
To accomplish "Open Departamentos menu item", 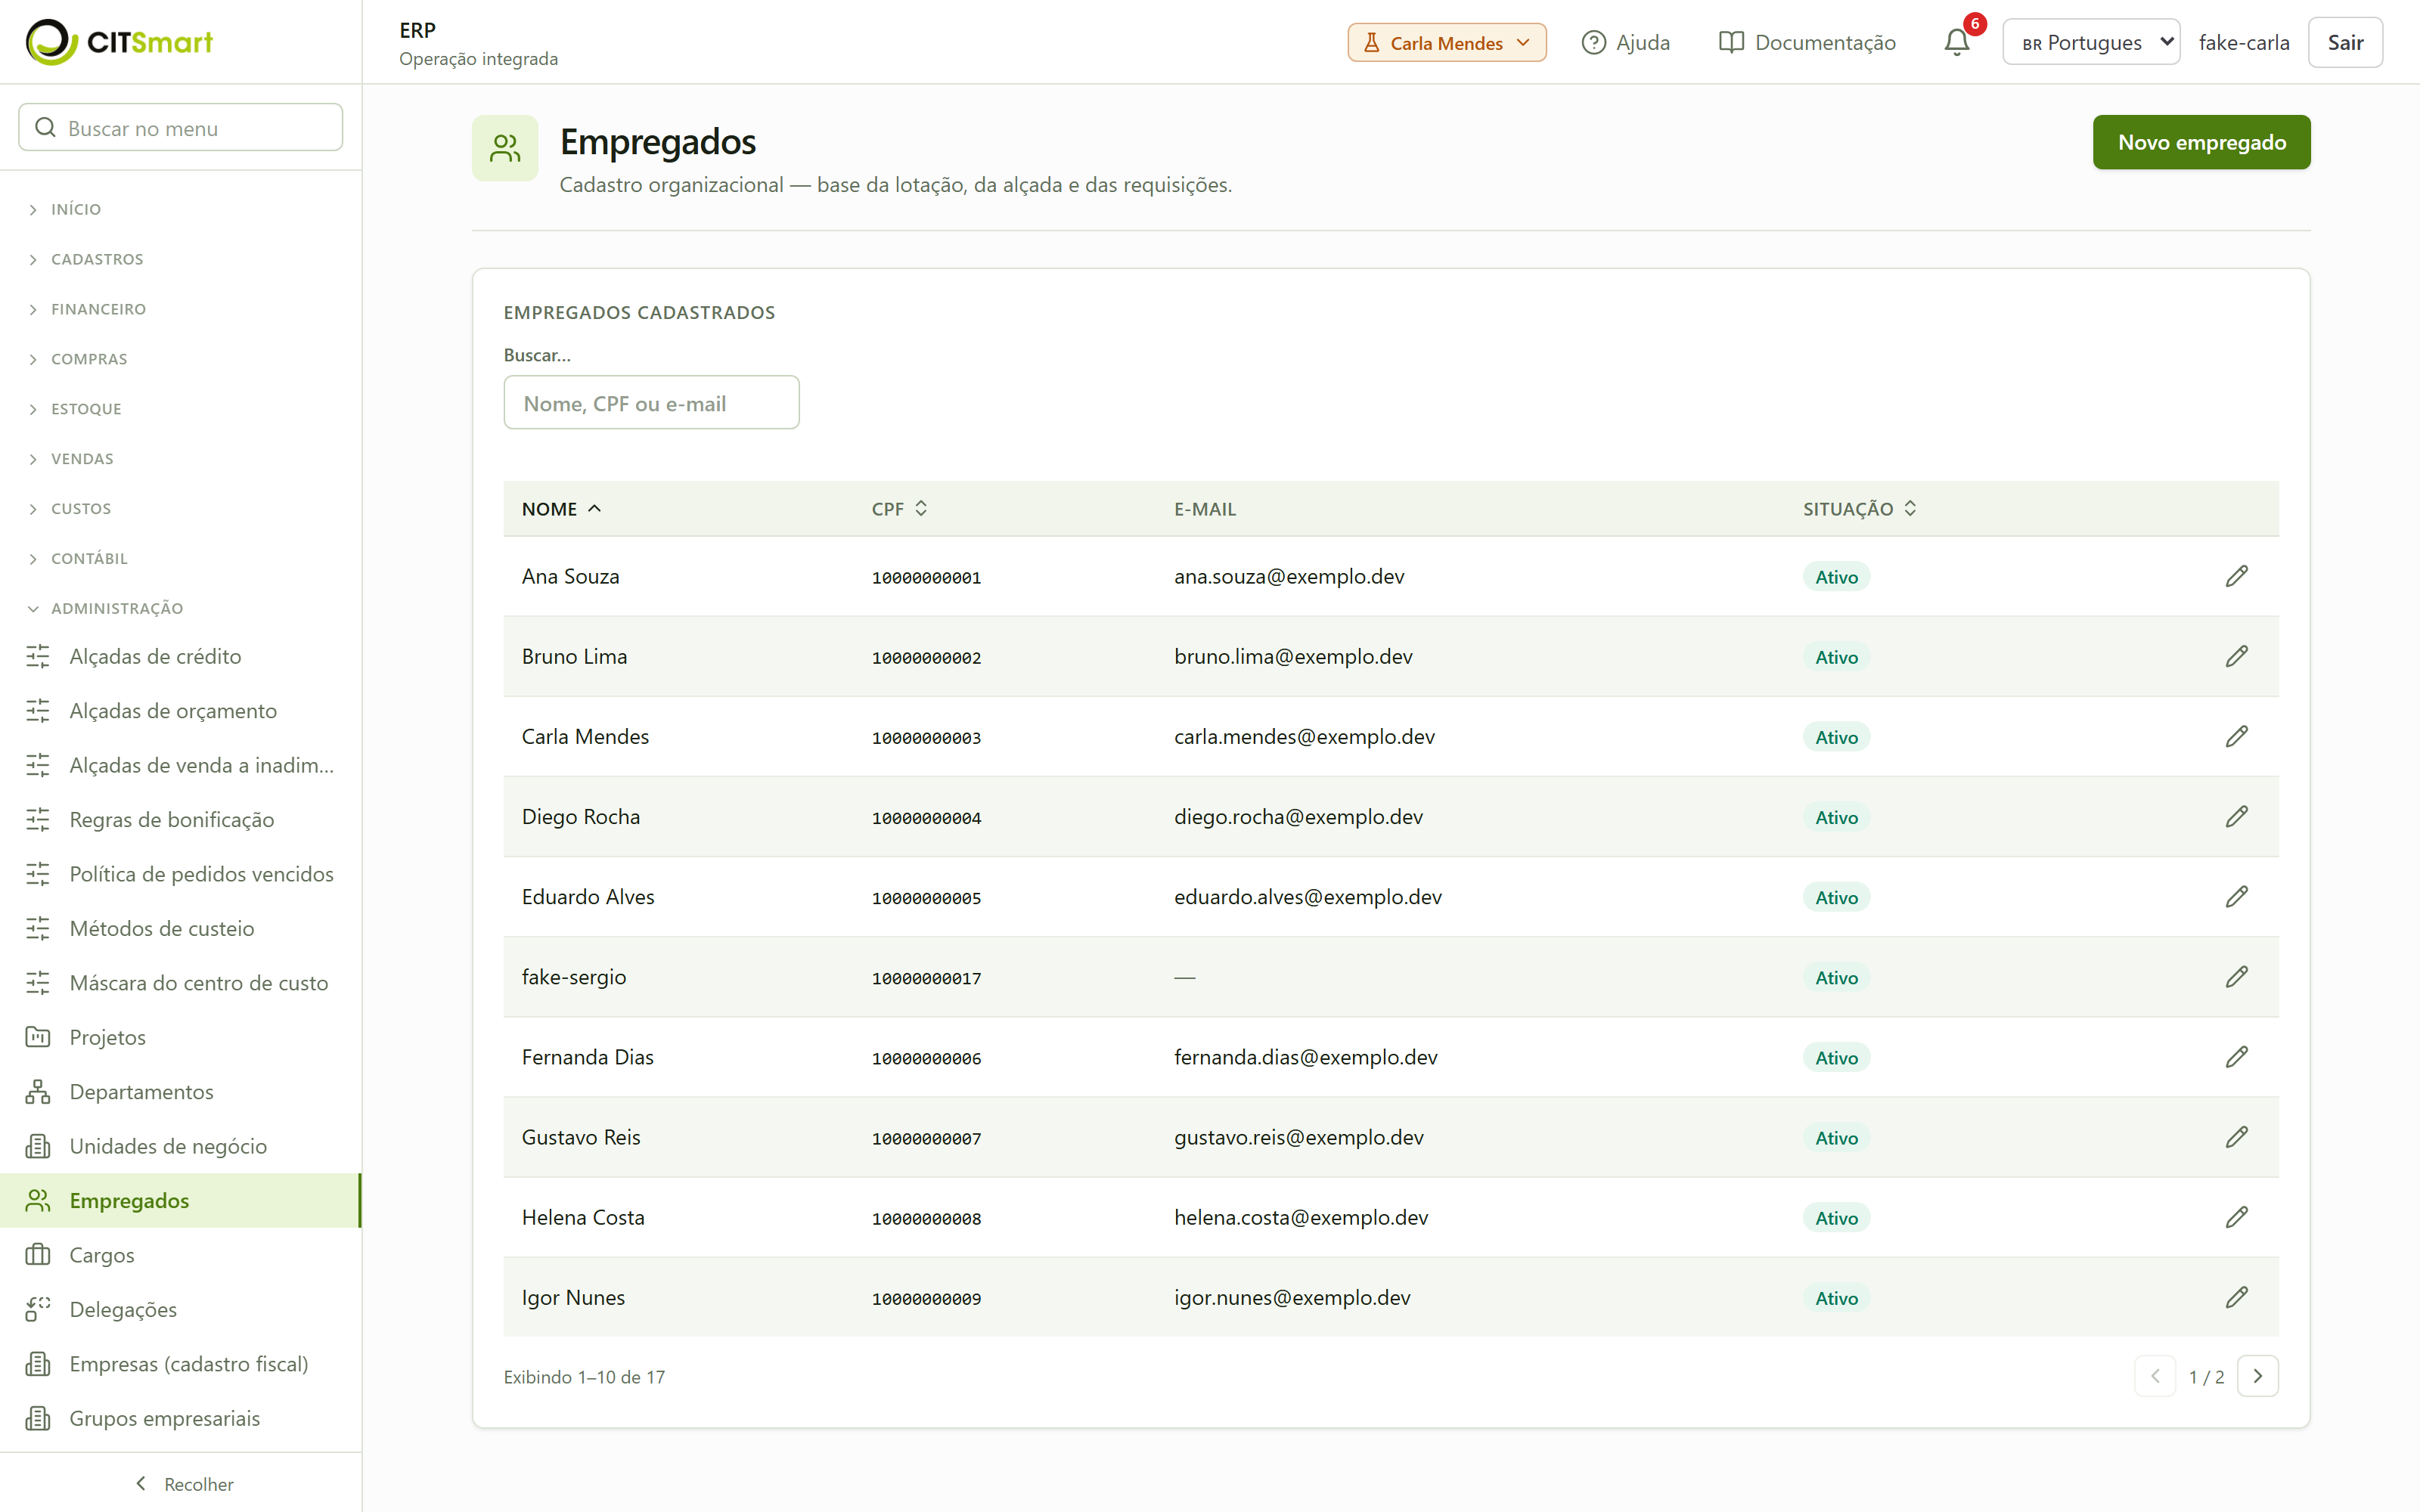I will click(x=180, y=1091).
